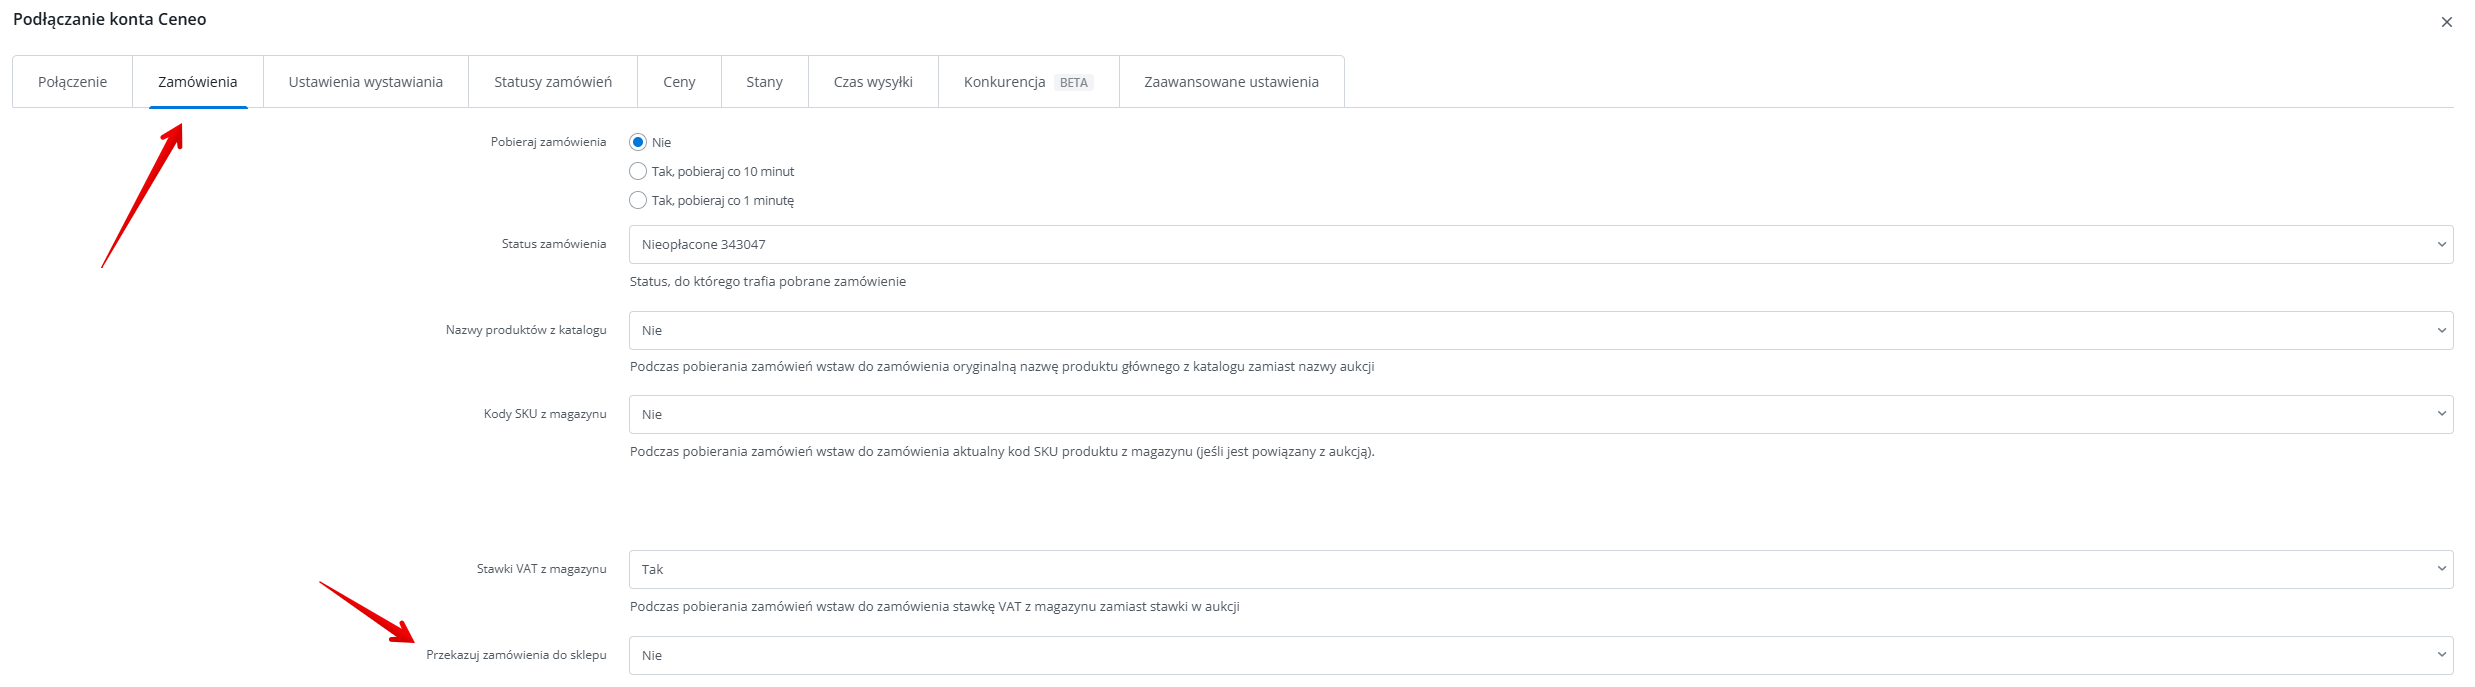Close the Ceneo account dialog

coord(2446,22)
